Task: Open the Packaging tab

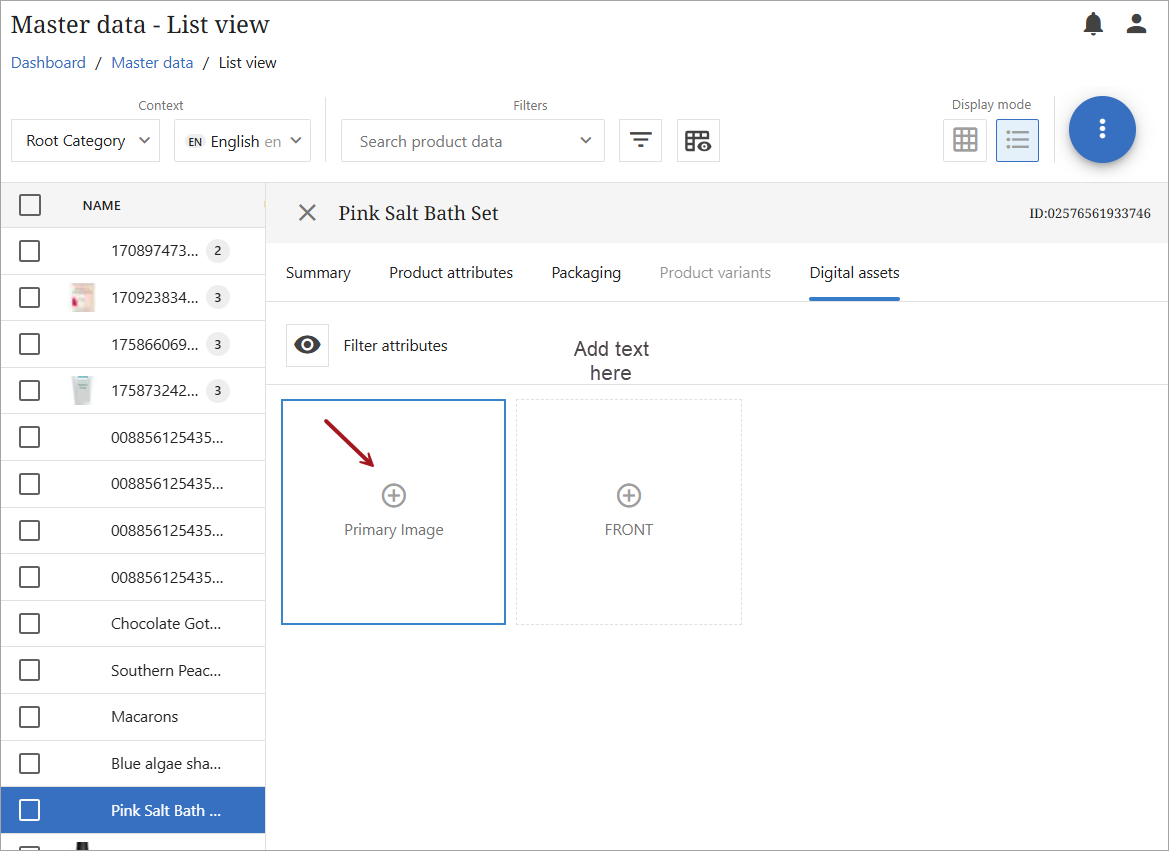Action: coord(586,273)
